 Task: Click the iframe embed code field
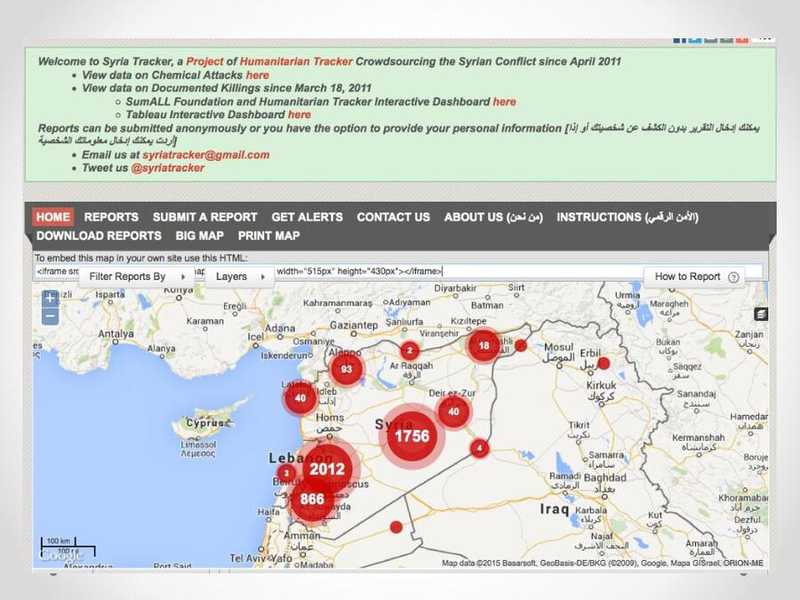(398, 271)
